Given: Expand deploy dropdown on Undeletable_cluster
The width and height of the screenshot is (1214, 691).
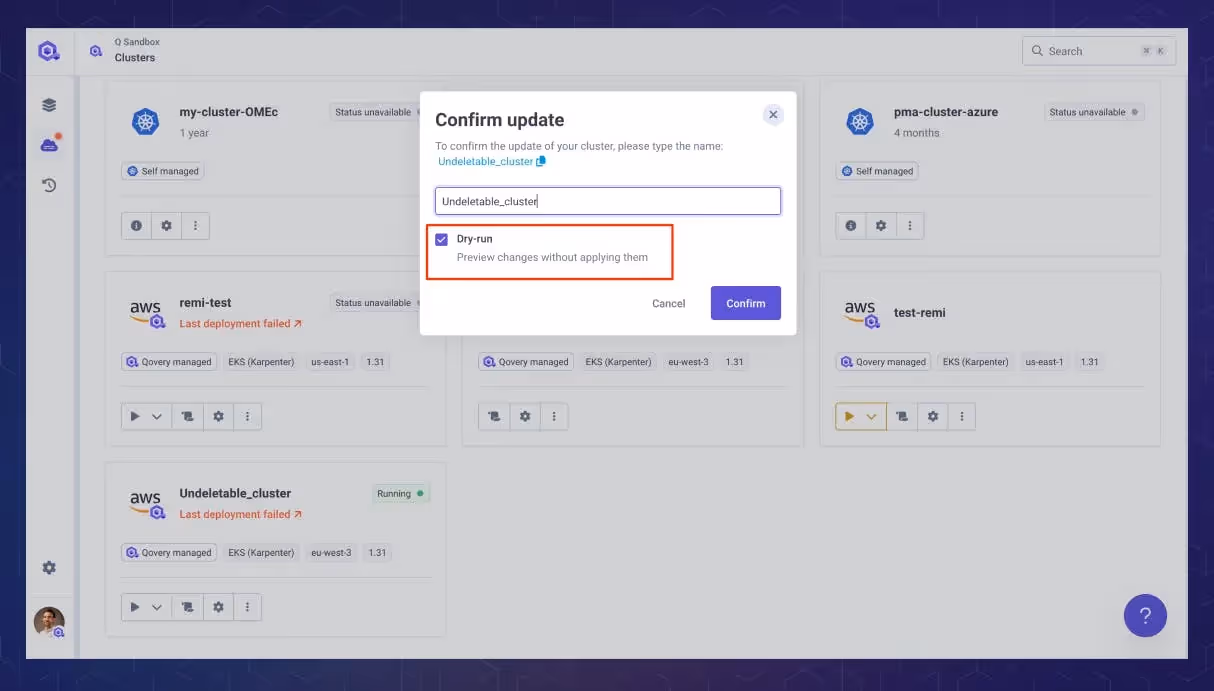Looking at the screenshot, I should pyautogui.click(x=157, y=607).
